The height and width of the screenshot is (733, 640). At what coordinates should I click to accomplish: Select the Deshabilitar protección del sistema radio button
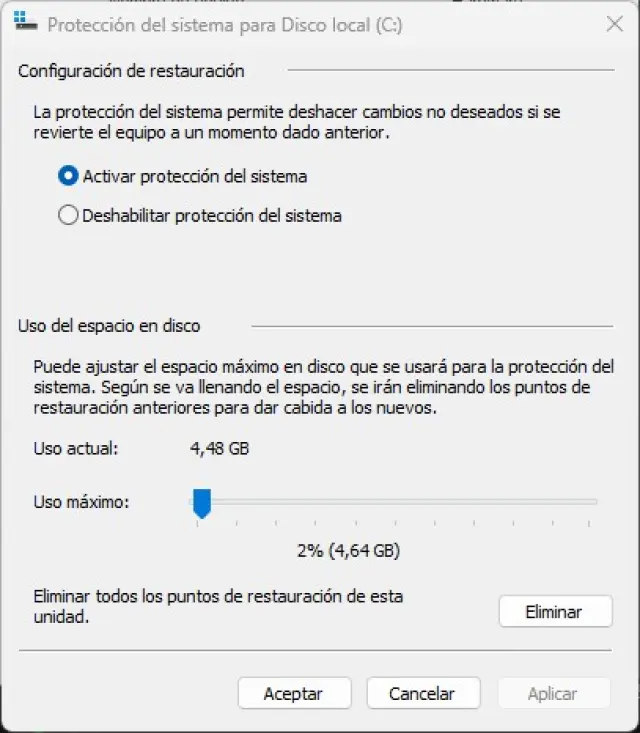[x=68, y=216]
